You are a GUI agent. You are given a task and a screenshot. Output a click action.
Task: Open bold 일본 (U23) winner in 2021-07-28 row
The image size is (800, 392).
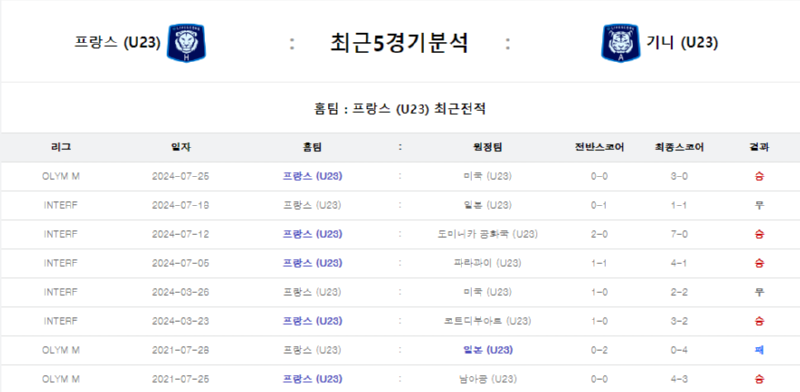(487, 351)
